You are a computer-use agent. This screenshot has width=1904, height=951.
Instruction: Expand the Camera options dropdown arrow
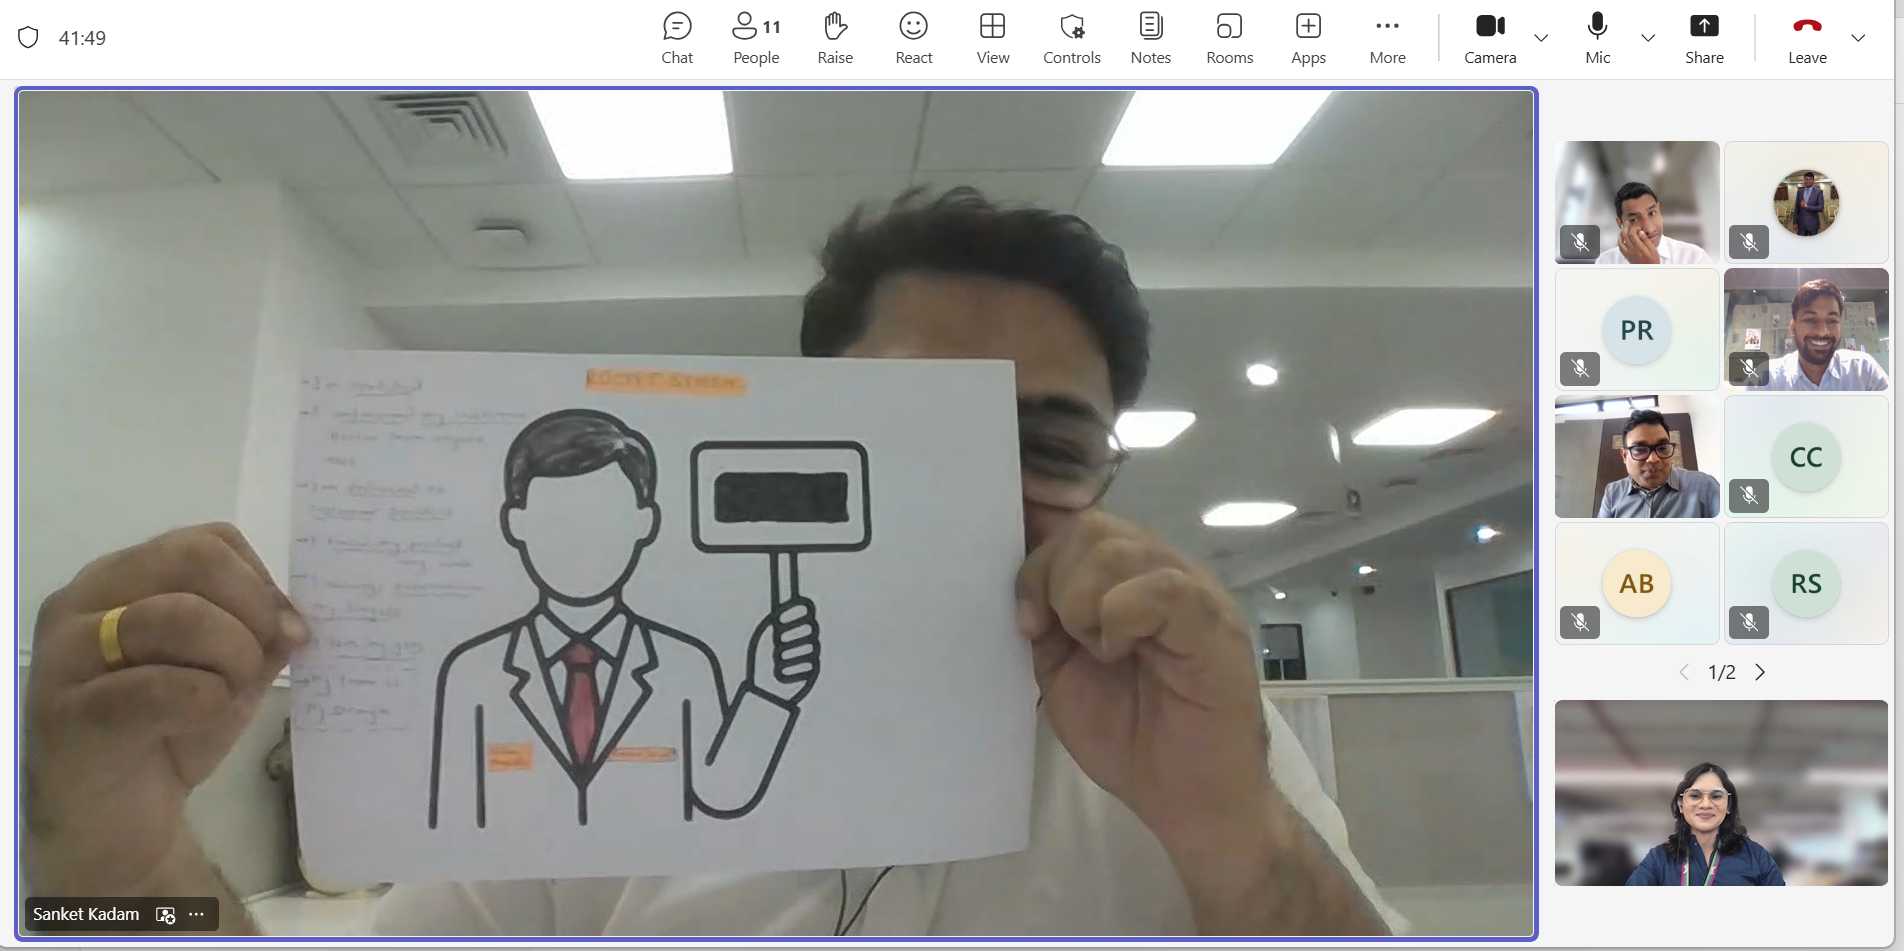(1541, 38)
